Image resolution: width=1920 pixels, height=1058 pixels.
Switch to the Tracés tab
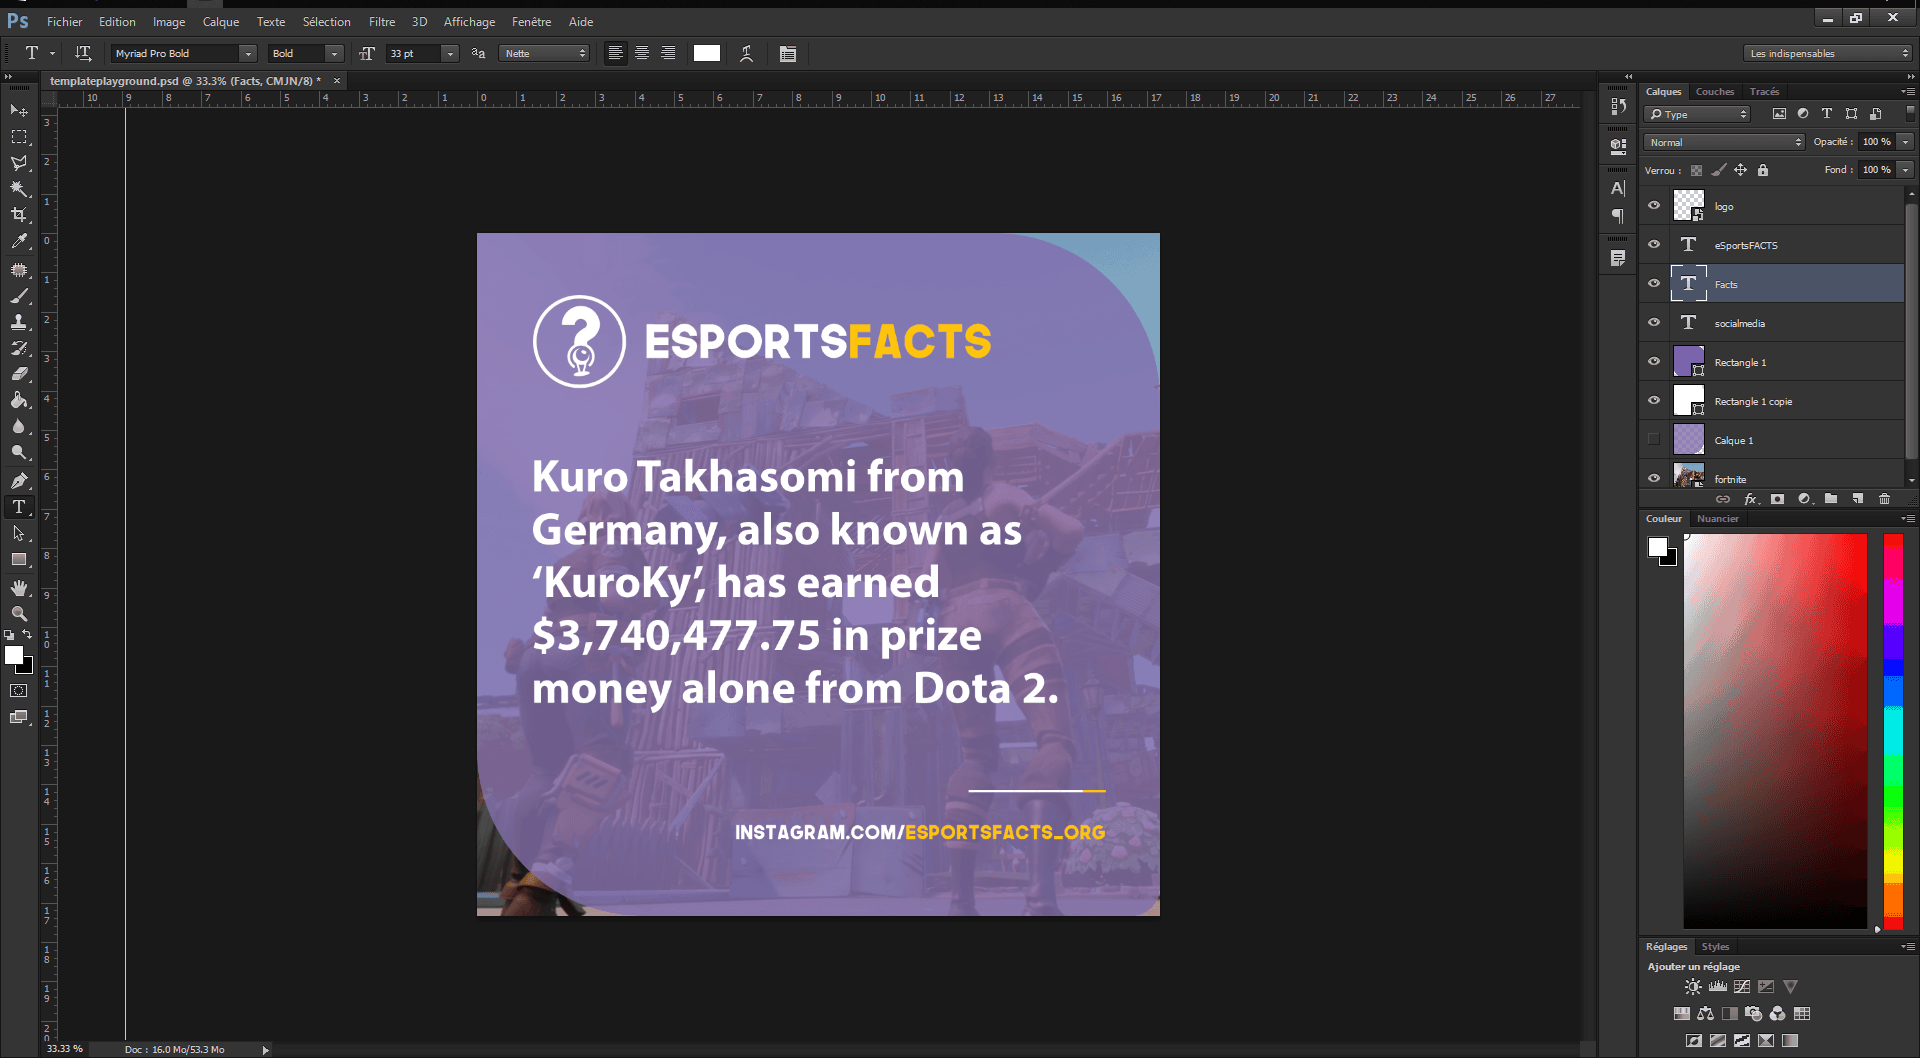coord(1764,92)
